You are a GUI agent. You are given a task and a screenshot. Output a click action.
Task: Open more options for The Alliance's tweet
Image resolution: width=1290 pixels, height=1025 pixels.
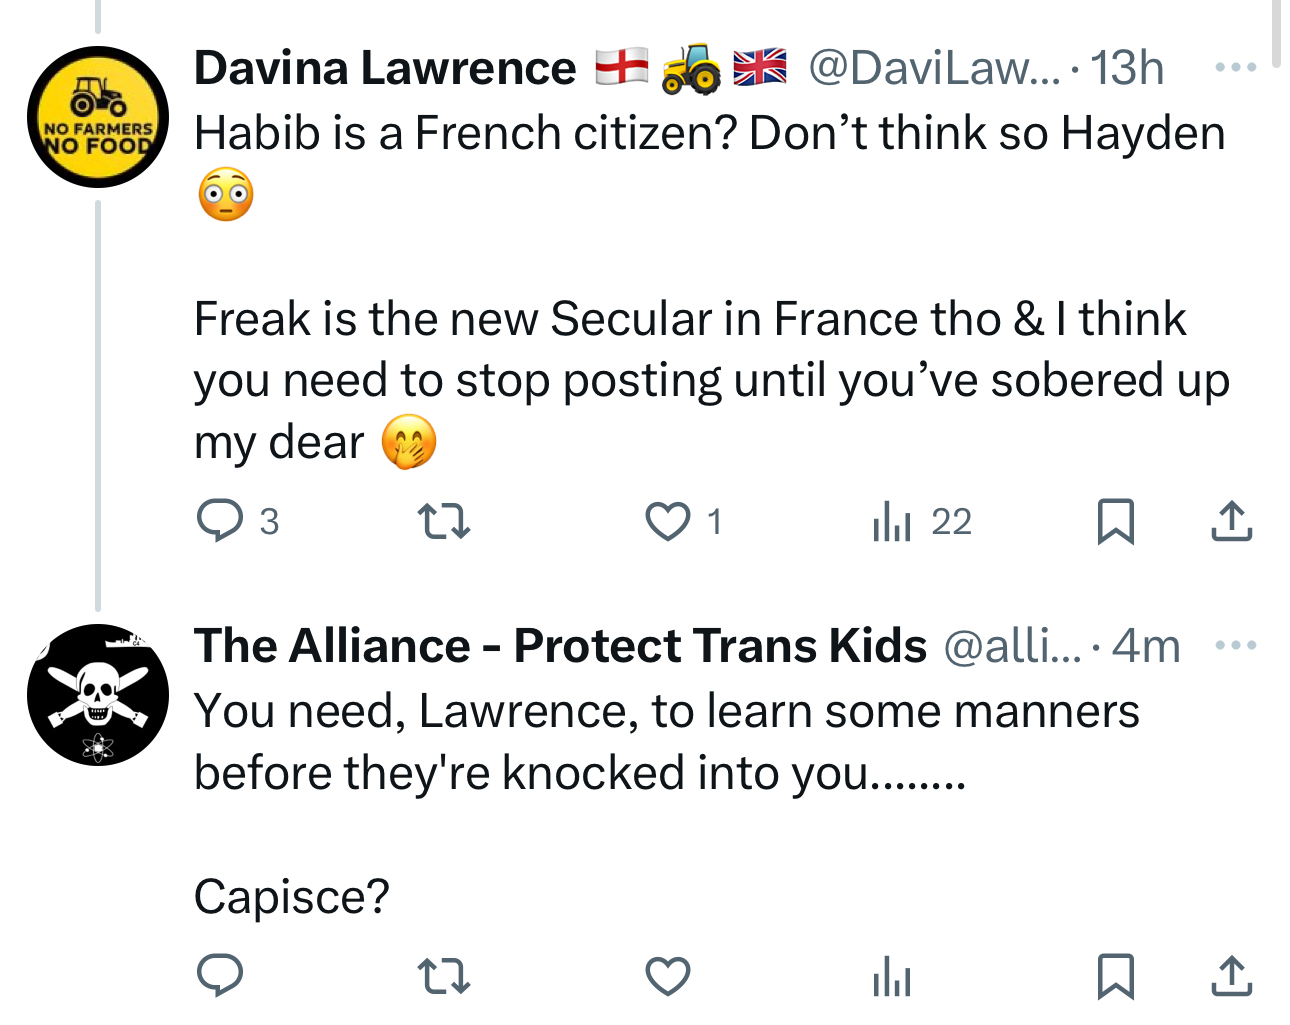tap(1235, 646)
